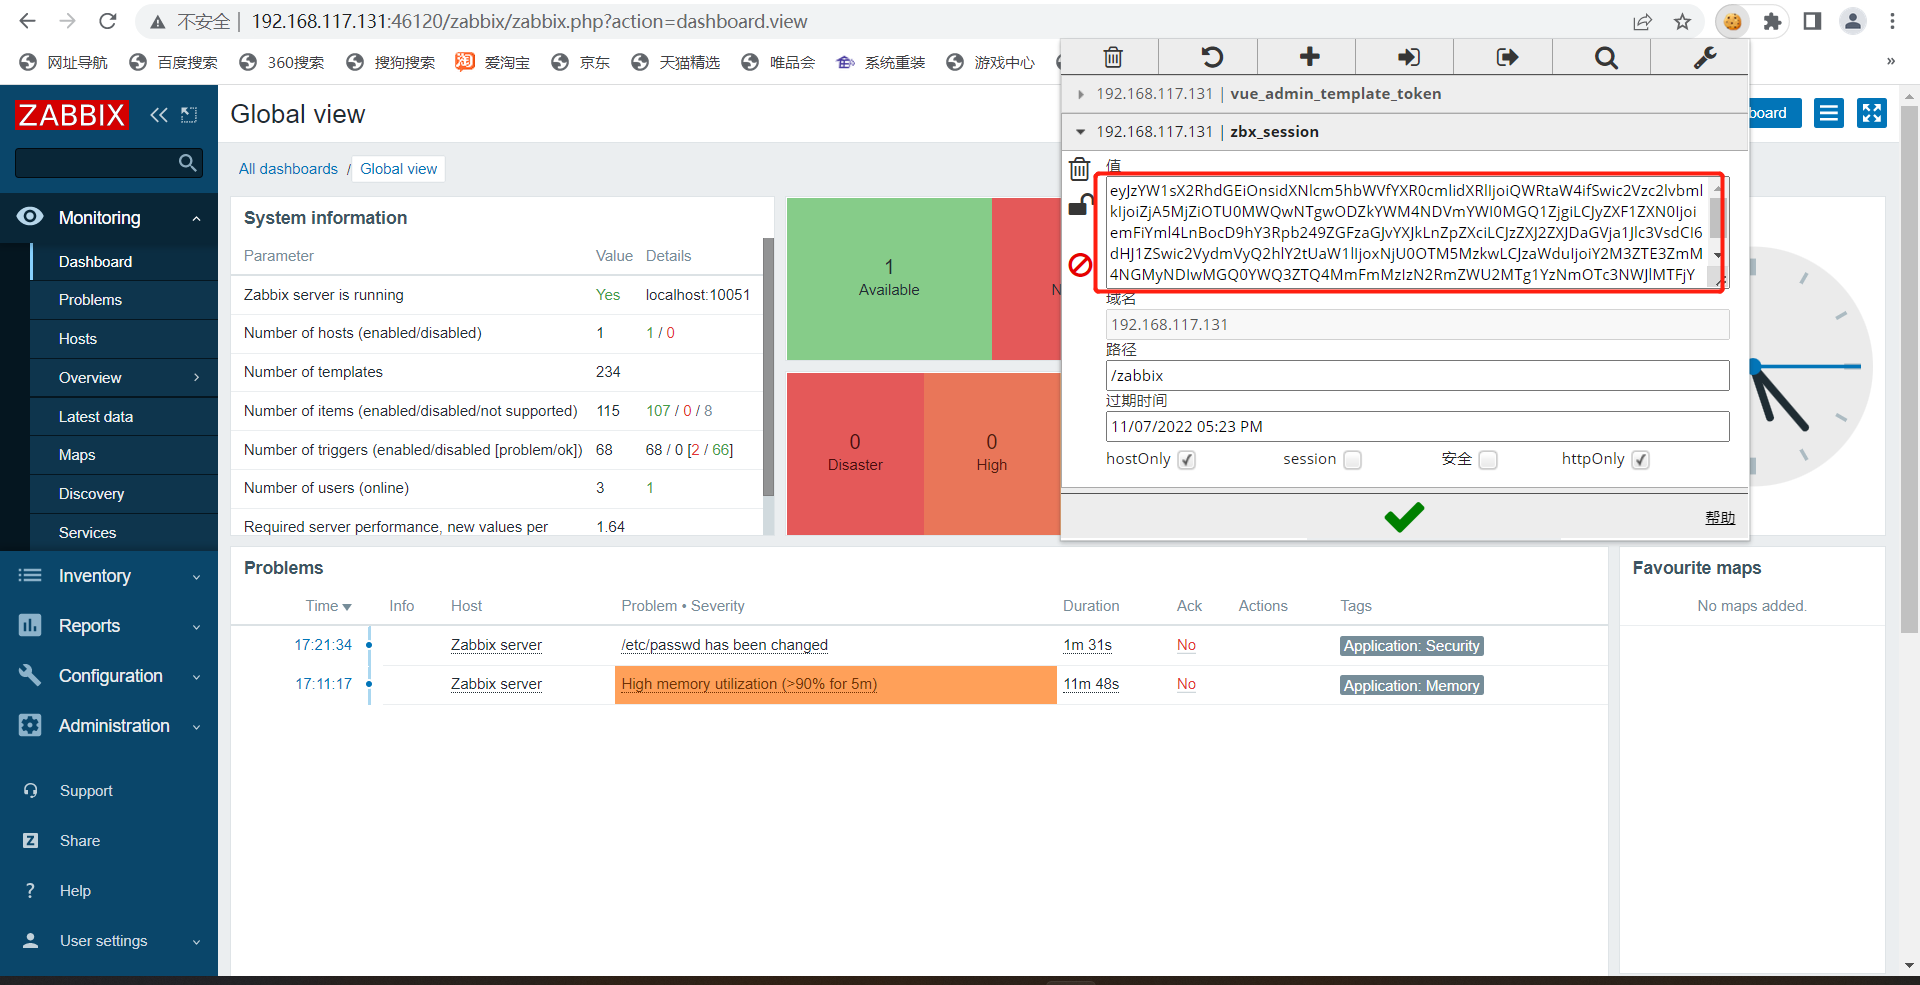Uncheck the hostOnly checkbox
Image resolution: width=1920 pixels, height=985 pixels.
tap(1186, 460)
